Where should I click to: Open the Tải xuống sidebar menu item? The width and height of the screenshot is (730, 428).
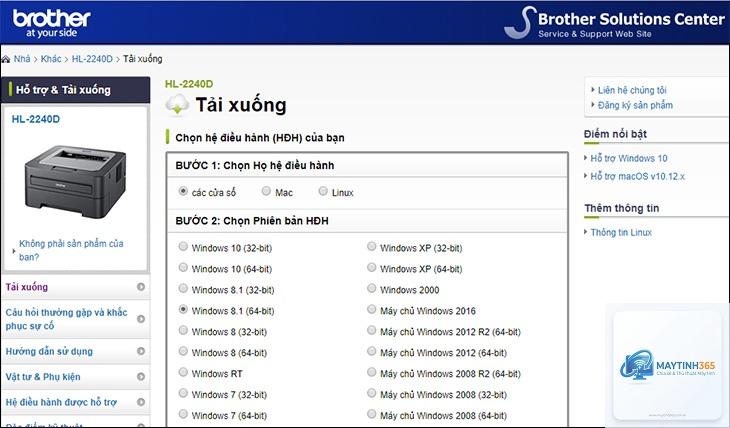click(x=76, y=287)
